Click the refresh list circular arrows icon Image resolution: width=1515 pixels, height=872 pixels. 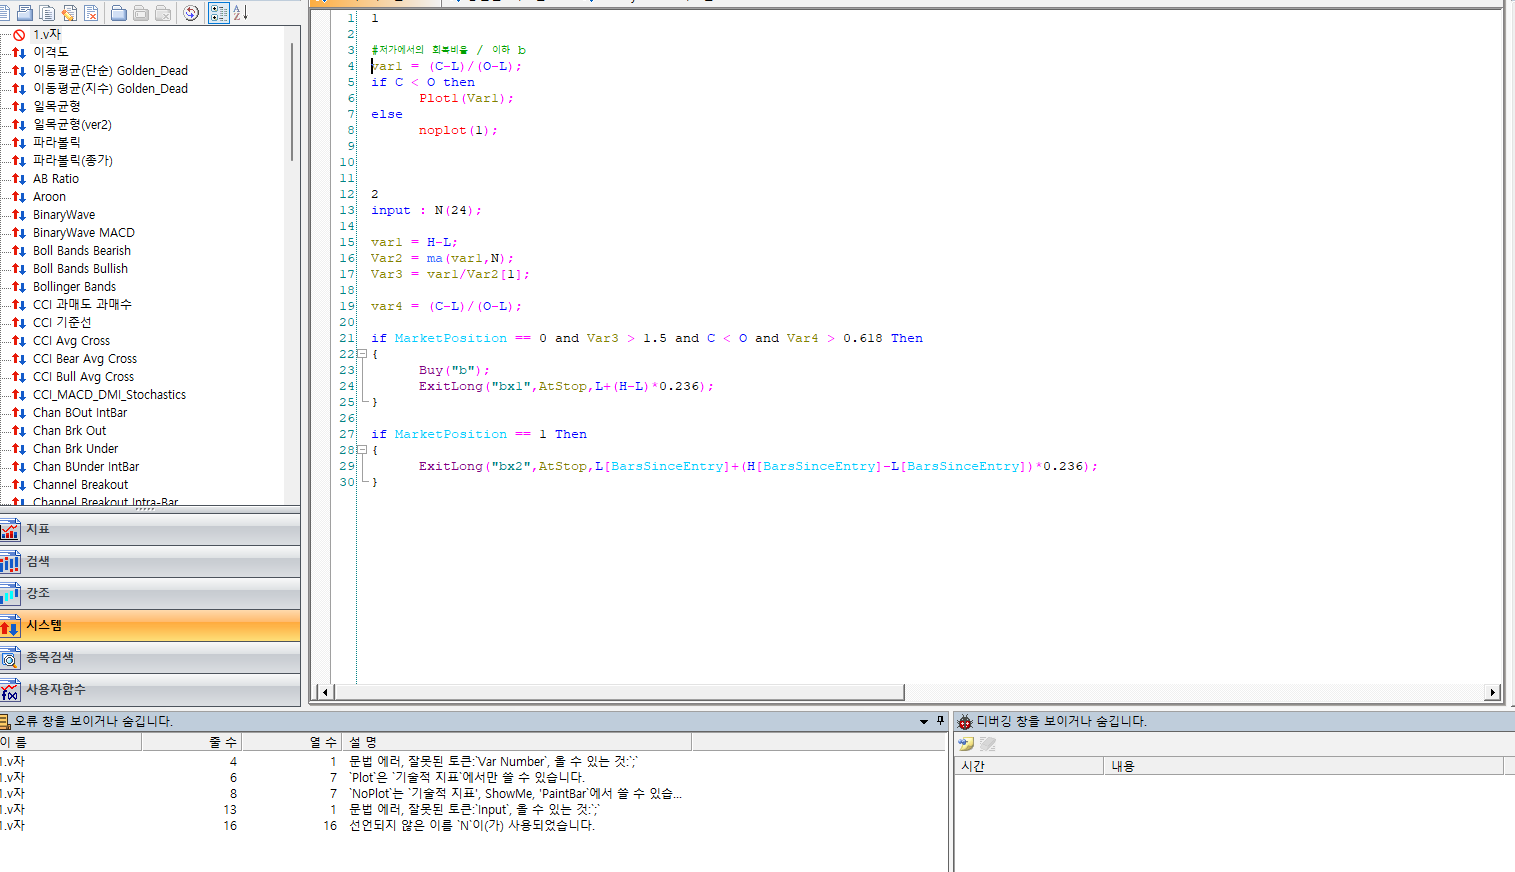click(191, 13)
